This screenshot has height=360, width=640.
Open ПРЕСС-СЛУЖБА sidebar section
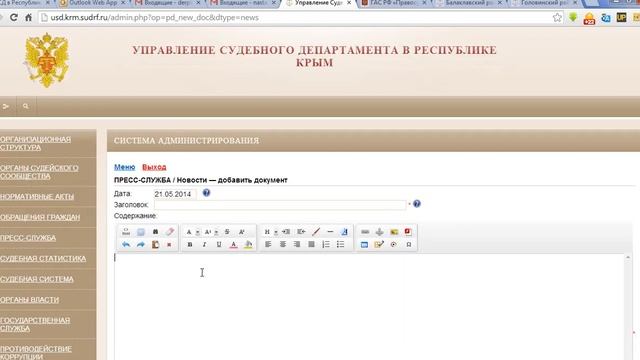pos(28,238)
